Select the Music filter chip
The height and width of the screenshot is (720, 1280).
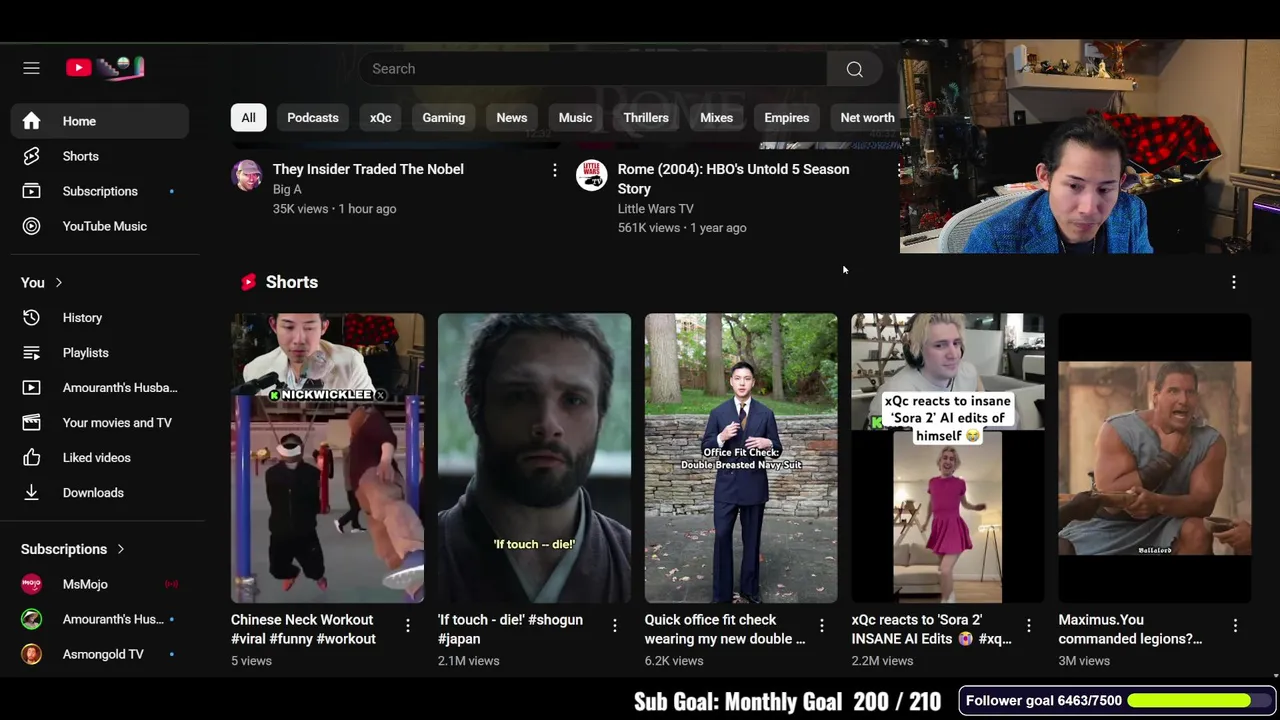tap(575, 118)
